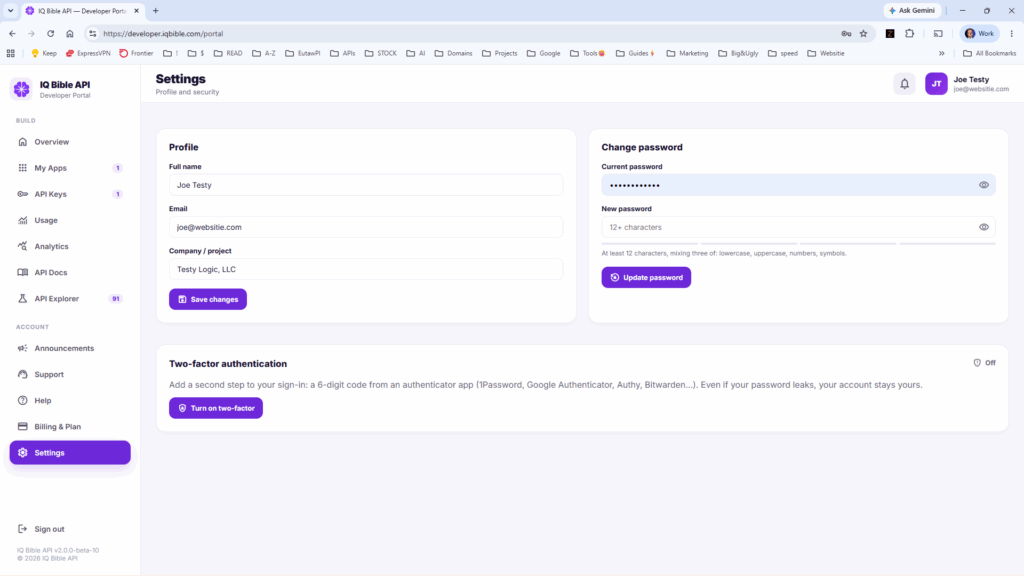Viewport: 1024px width, 576px height.
Task: Open All Bookmarks folder
Action: (989, 54)
